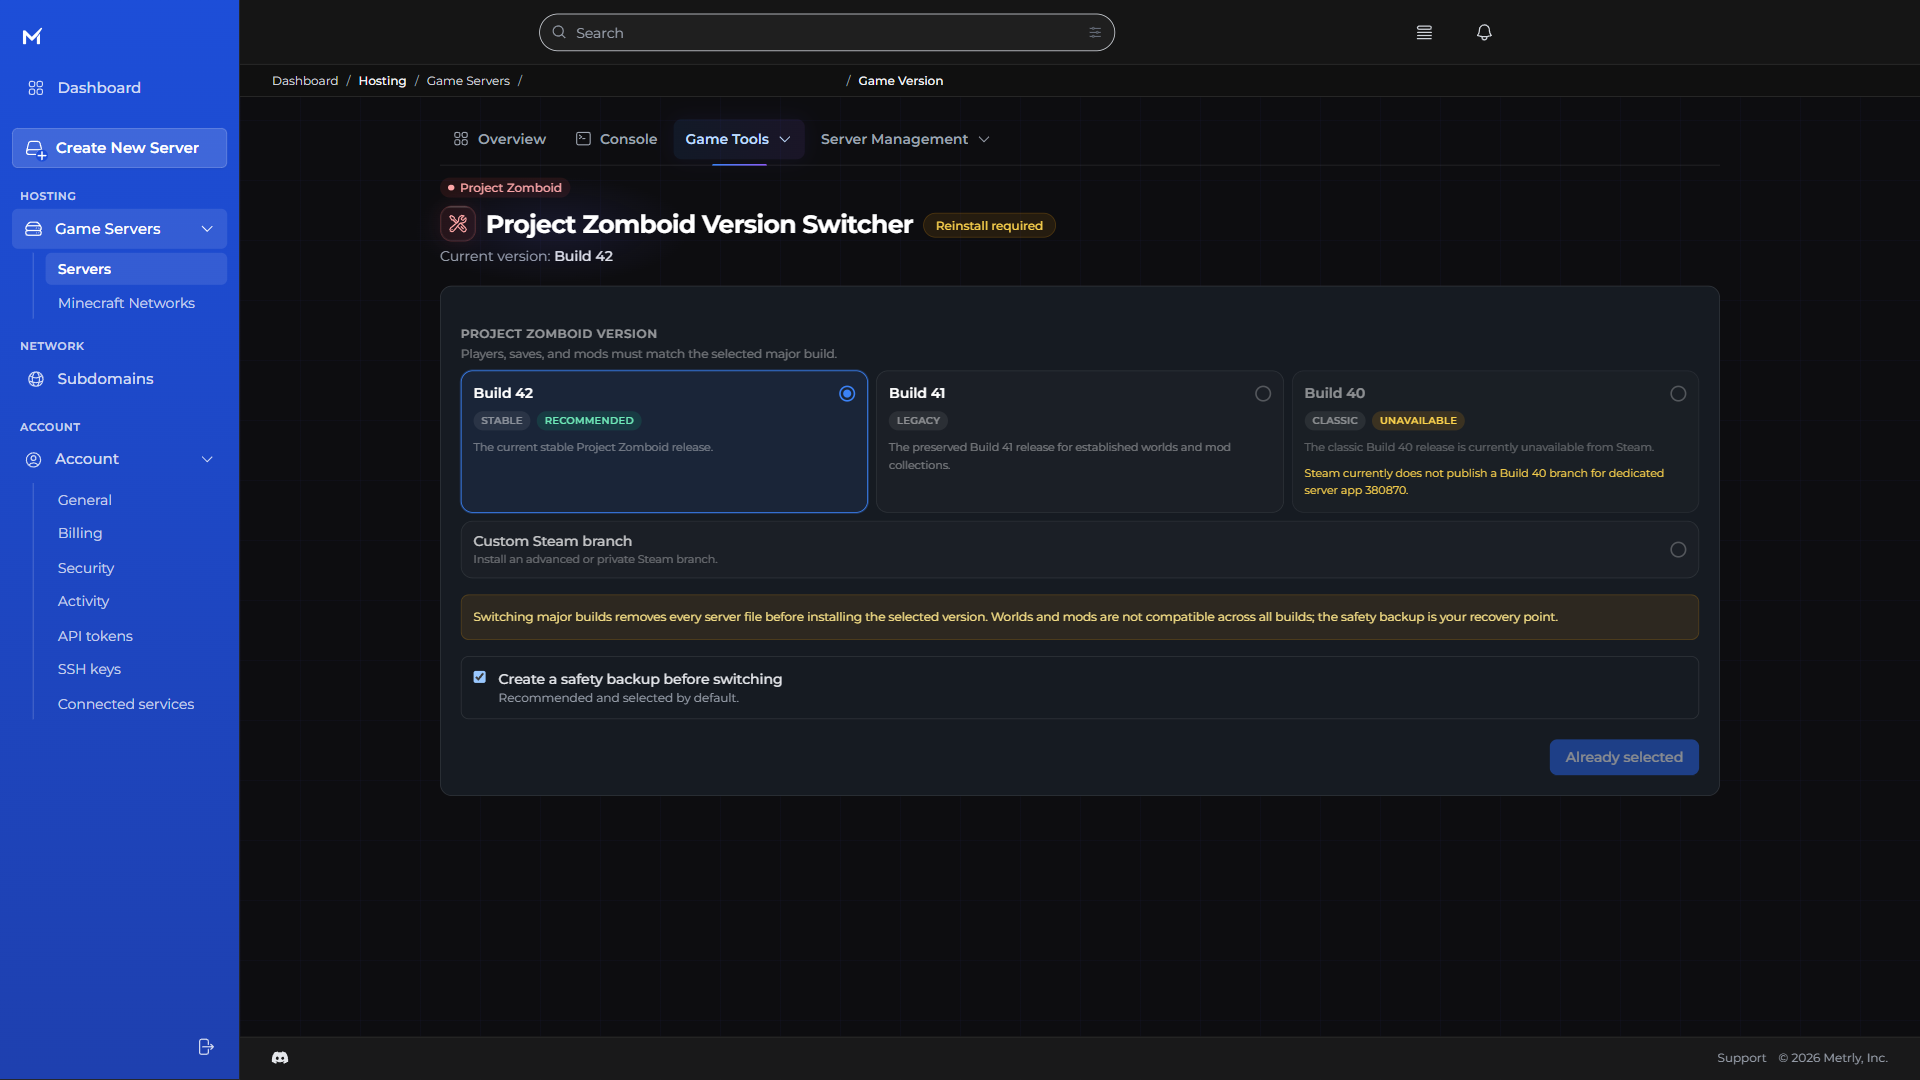
Task: Click the Reinstall required badge
Action: 989,226
